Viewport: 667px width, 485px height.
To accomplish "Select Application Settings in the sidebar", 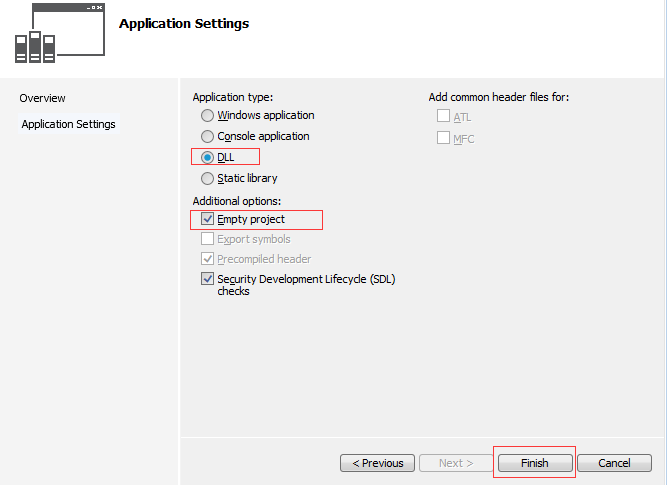I will click(x=68, y=124).
